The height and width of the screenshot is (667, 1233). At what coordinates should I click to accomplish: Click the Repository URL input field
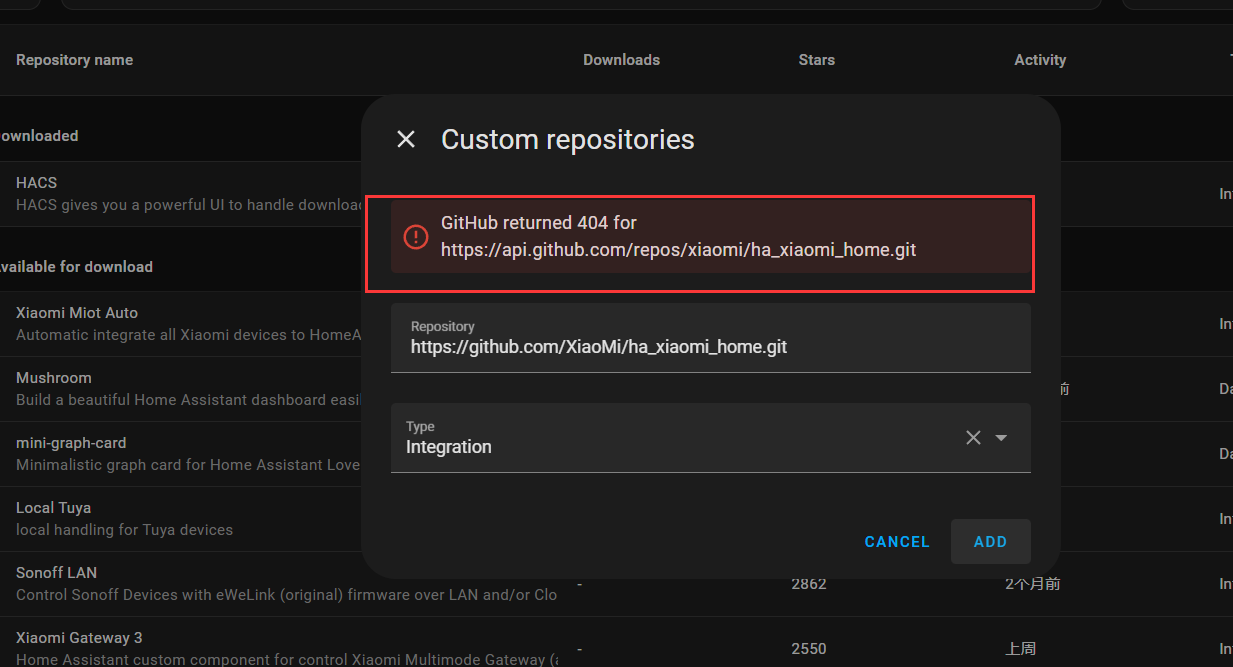tap(710, 347)
